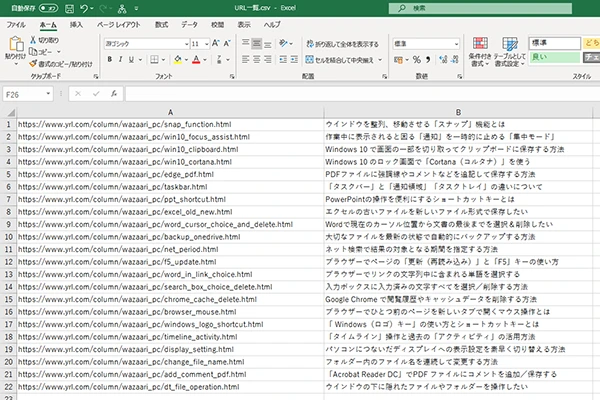Open 条件付き書式 conditional formatting
Viewport: 600px width, 400px height.
(x=480, y=52)
